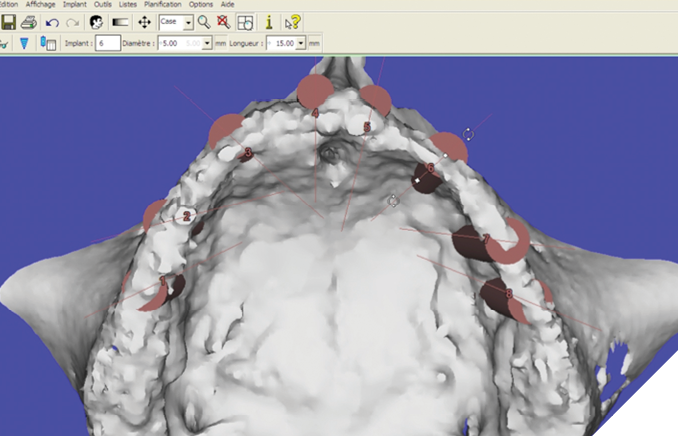This screenshot has height=436, width=678.
Task: Click the Diamètre 5.00 value field
Action: (x=180, y=43)
